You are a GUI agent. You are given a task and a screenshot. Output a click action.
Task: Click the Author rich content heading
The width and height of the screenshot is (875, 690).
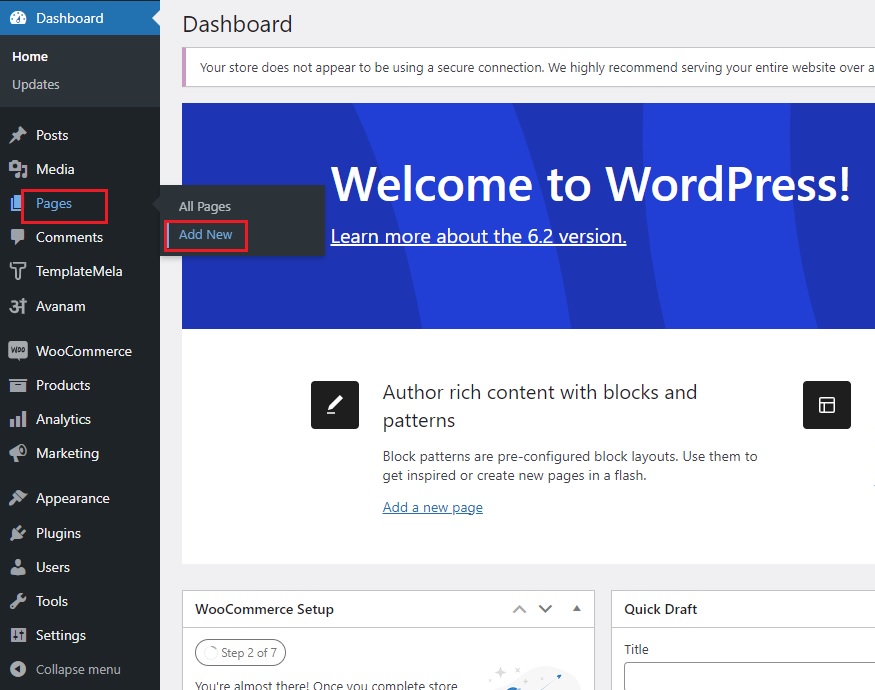click(540, 406)
